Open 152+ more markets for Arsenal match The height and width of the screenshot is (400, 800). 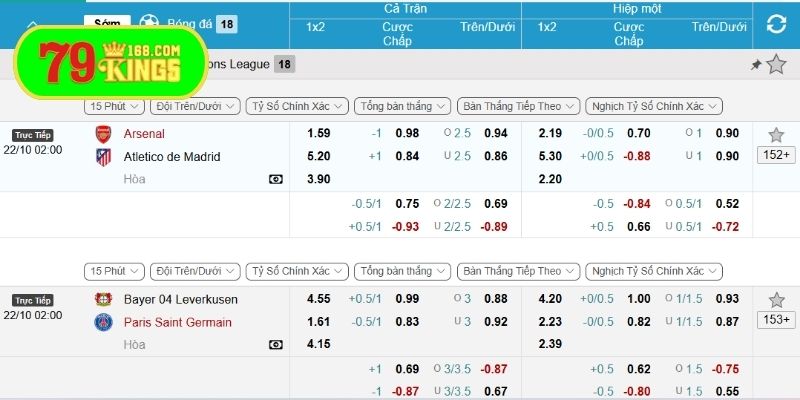[x=775, y=155]
